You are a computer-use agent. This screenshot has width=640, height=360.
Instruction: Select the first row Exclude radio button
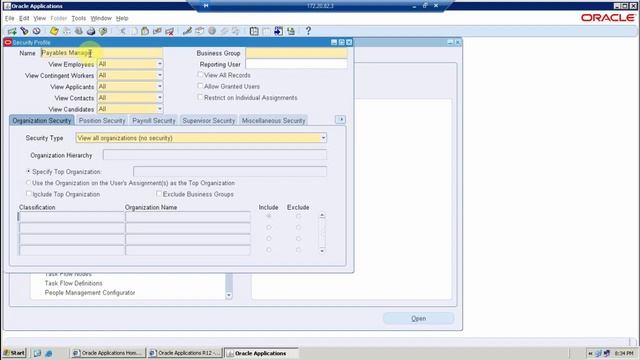[298, 216]
